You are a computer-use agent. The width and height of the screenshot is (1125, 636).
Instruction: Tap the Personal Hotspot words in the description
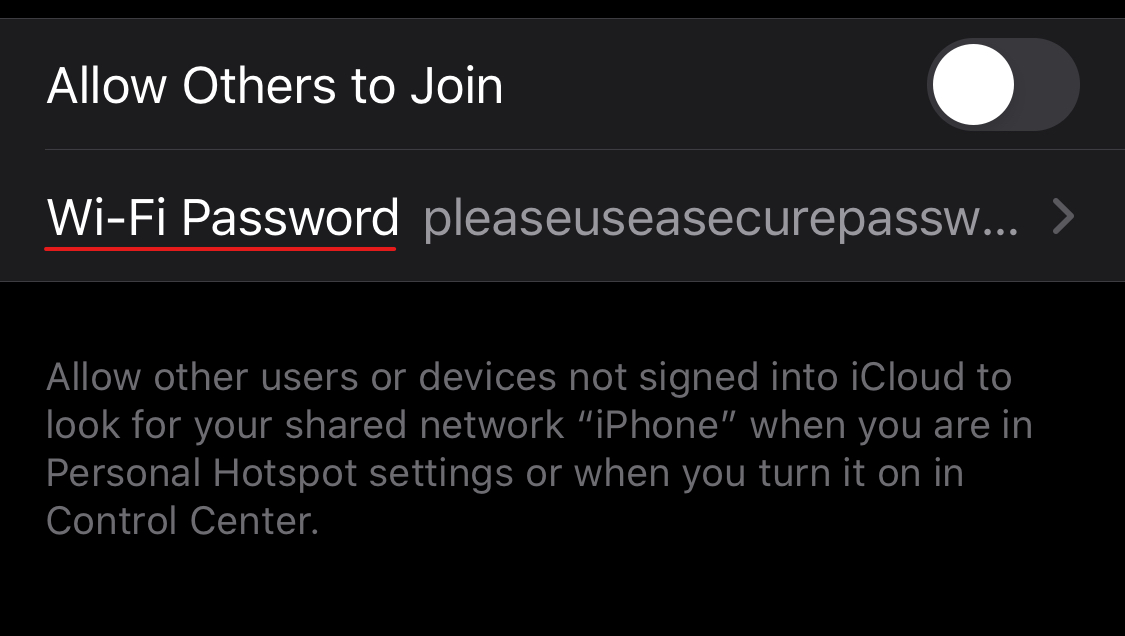(x=202, y=474)
